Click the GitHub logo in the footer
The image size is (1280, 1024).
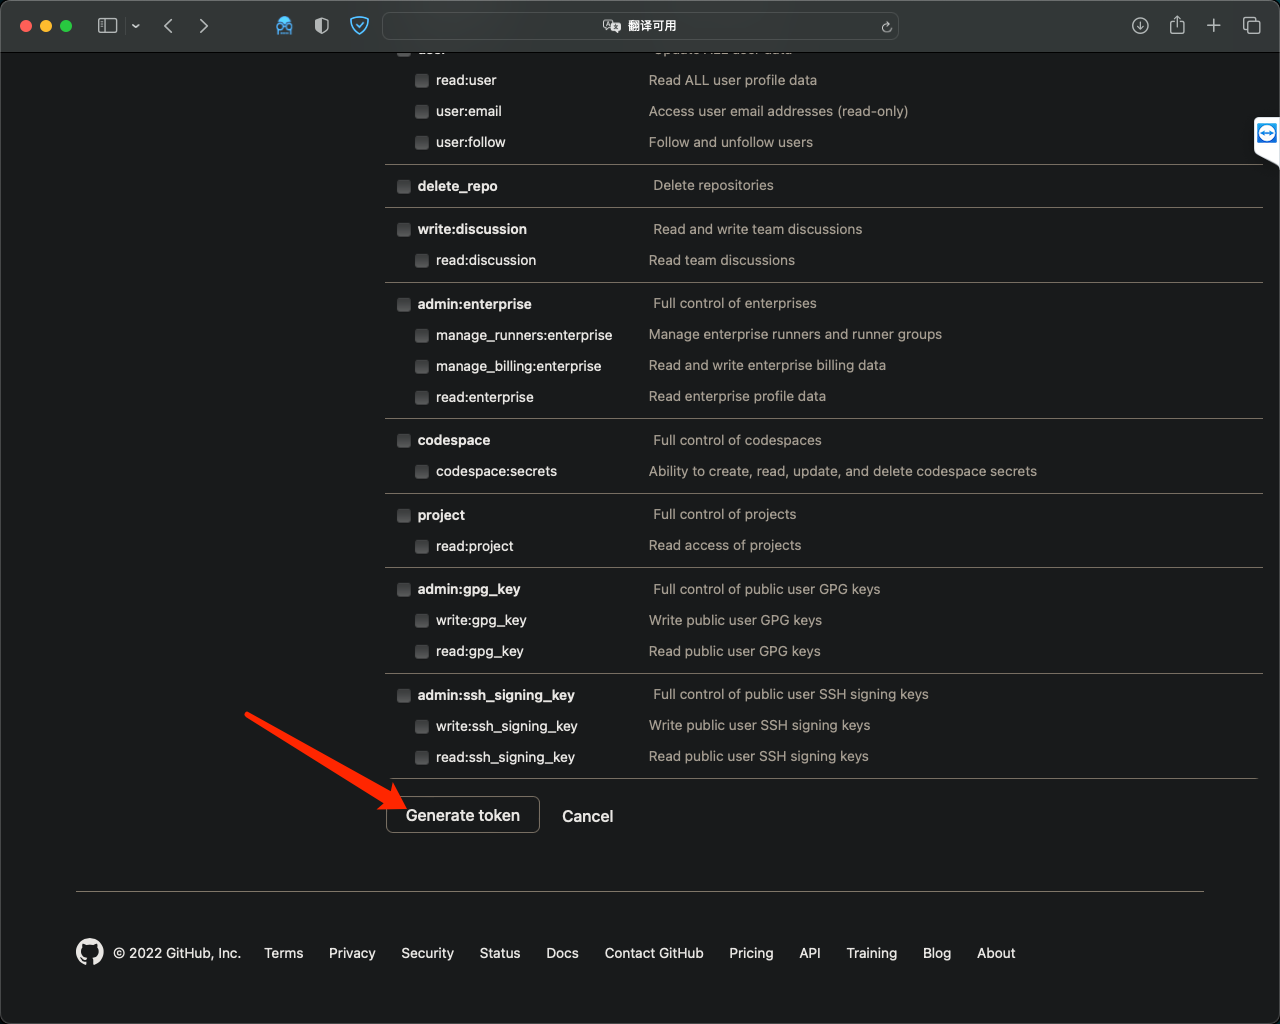(x=89, y=952)
